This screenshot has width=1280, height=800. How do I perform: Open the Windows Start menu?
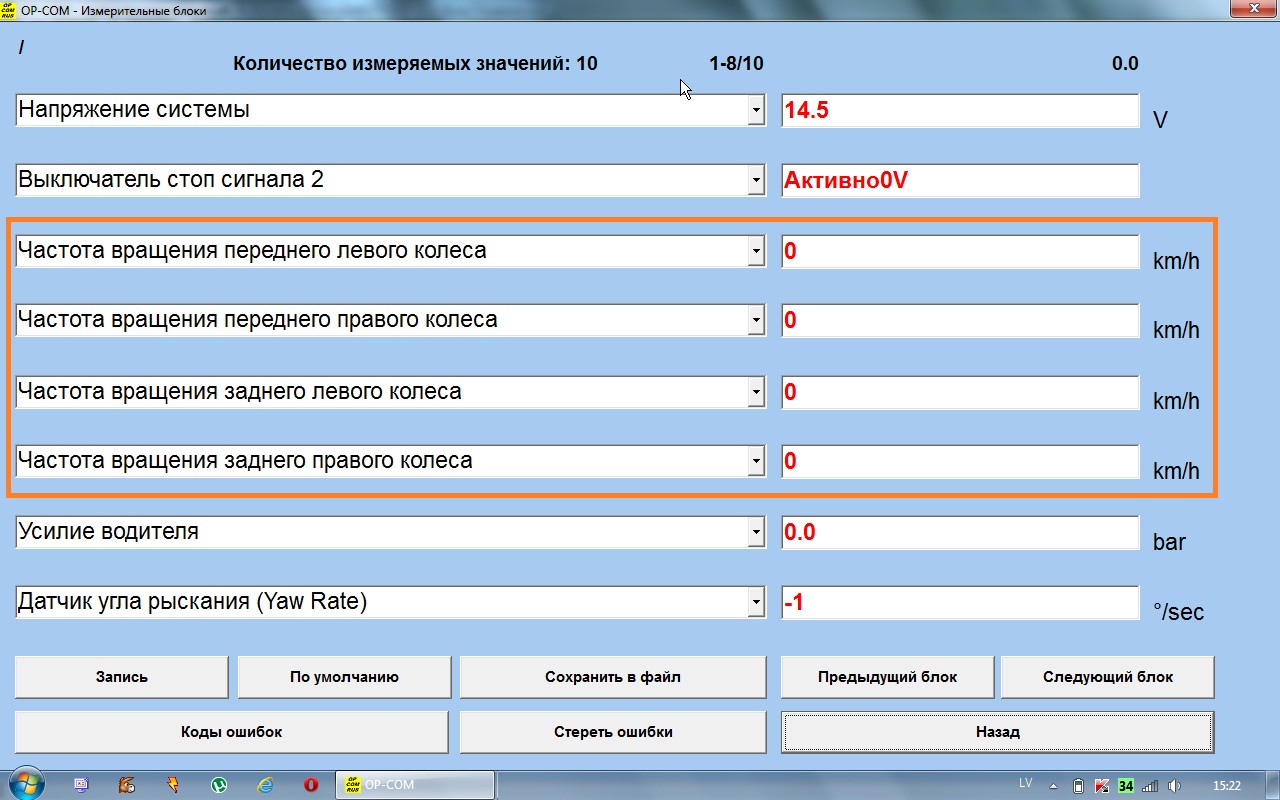[x=24, y=784]
